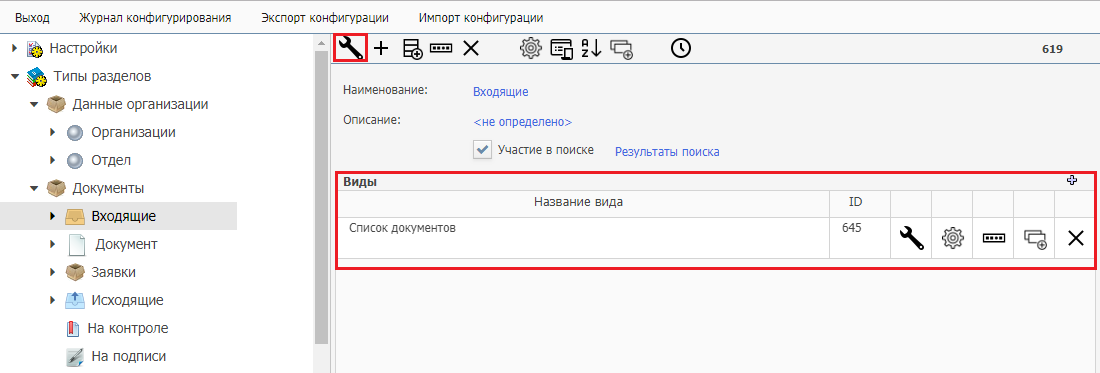Click the form-with-device layout icon
This screenshot has height=373, width=1100.
(562, 48)
